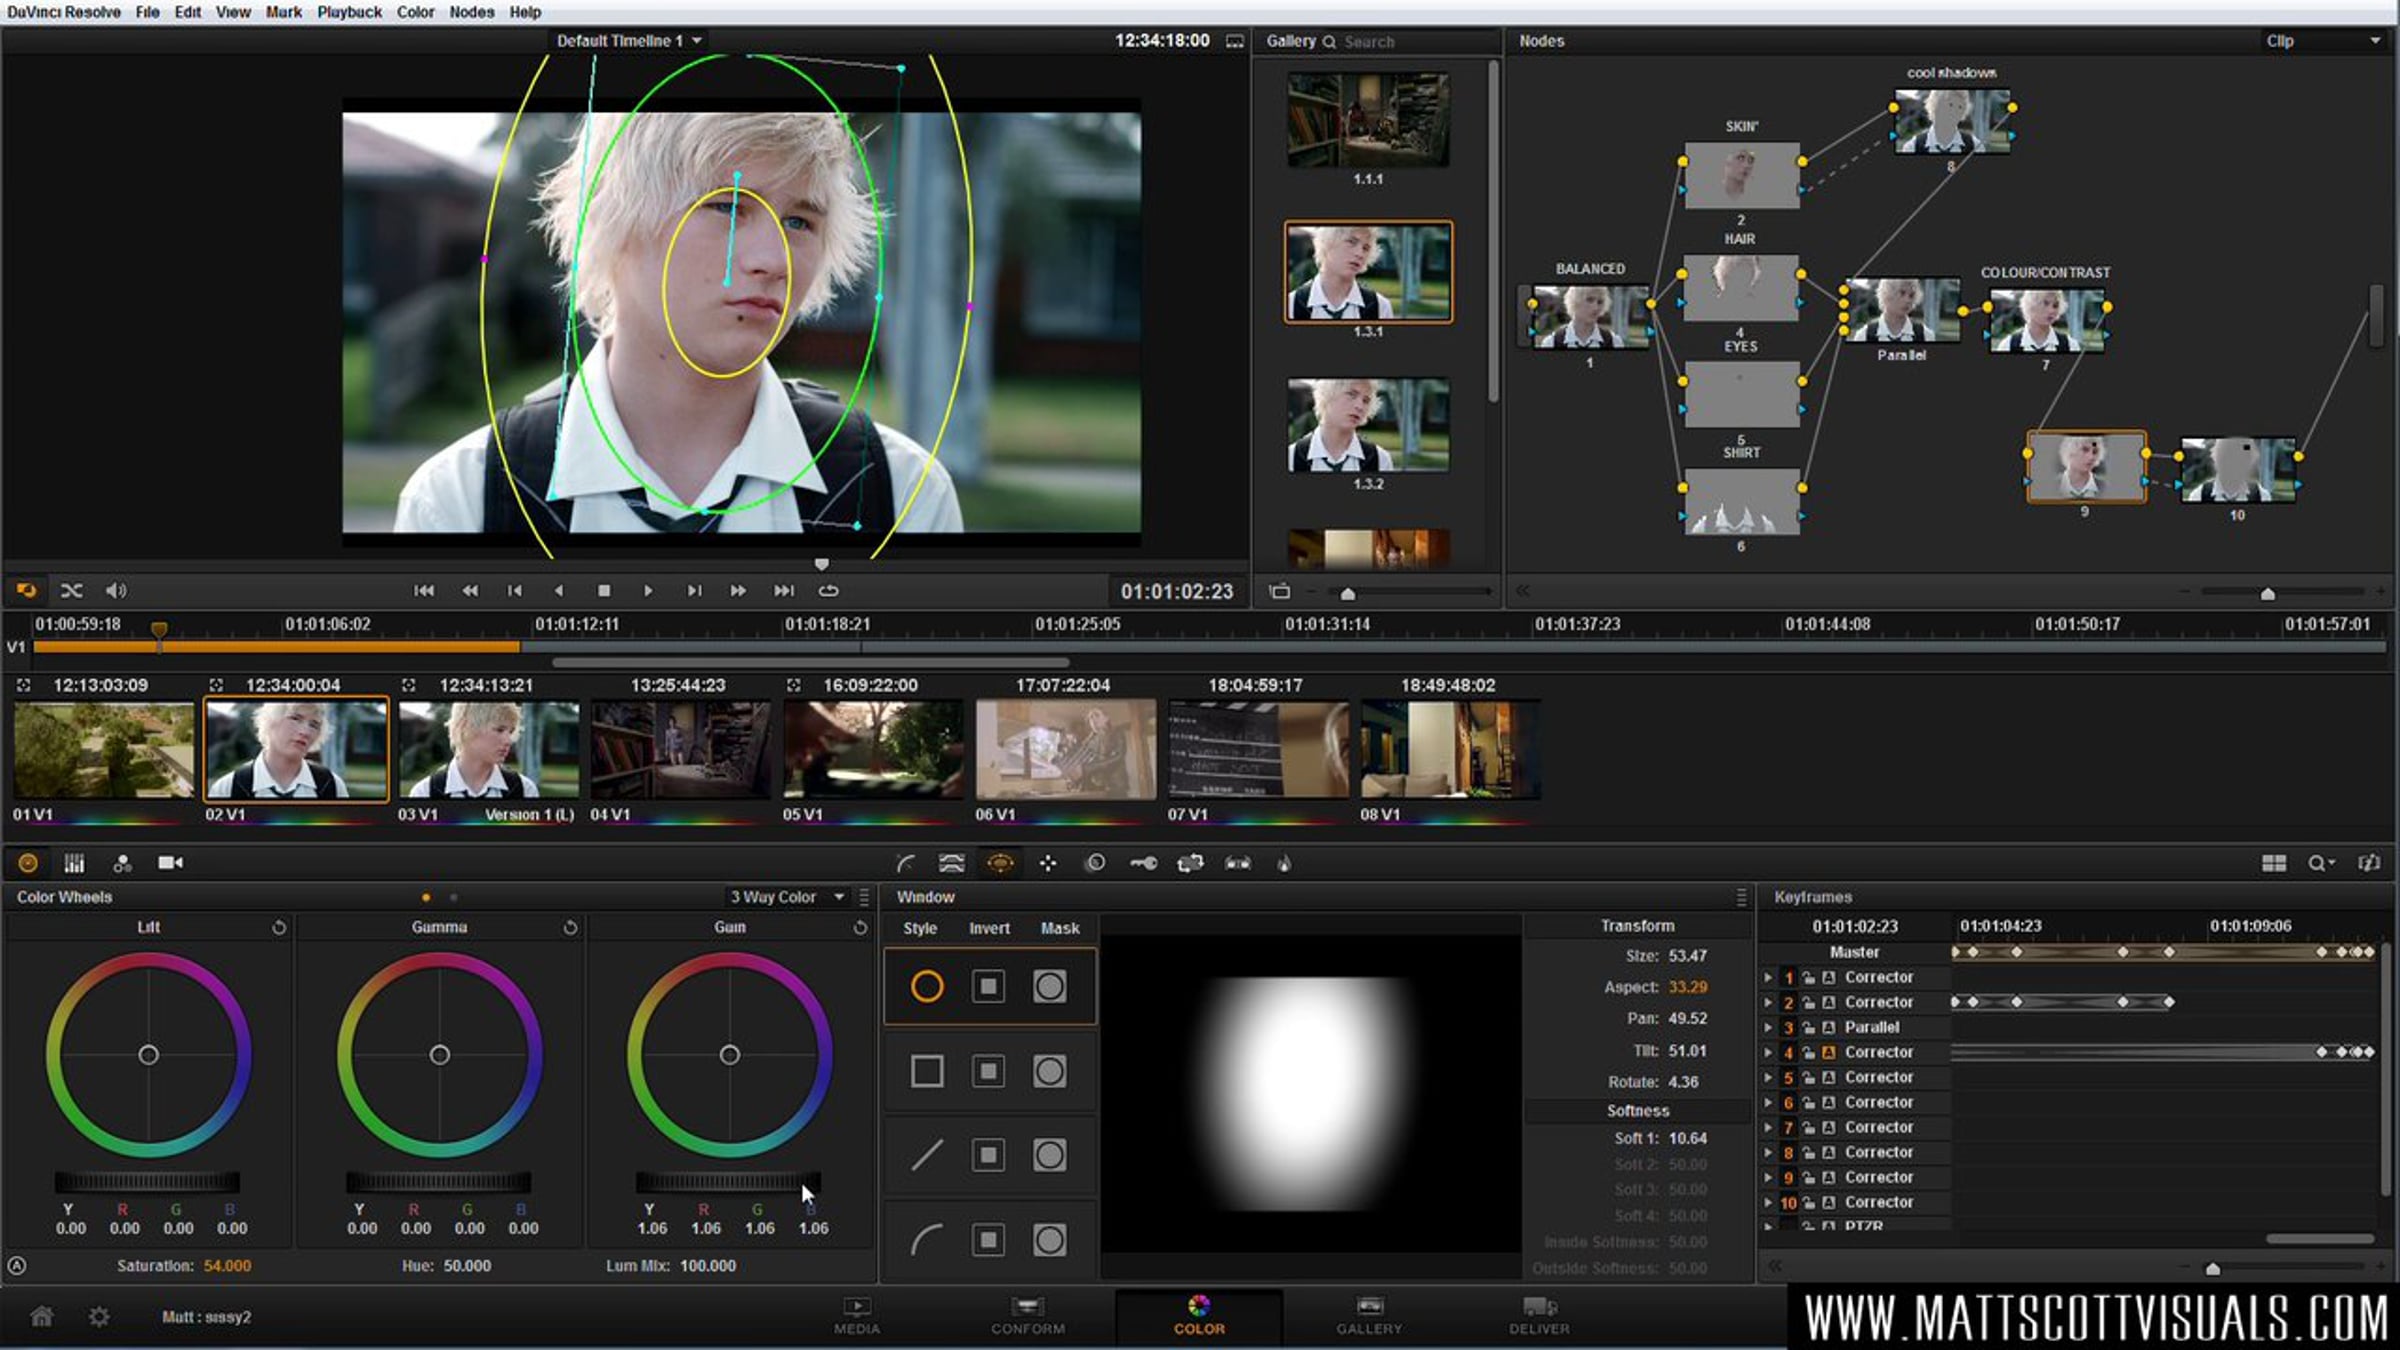Image resolution: width=2400 pixels, height=1350 pixels.
Task: Open the Clip dropdown in Nodes panel
Action: (2322, 41)
